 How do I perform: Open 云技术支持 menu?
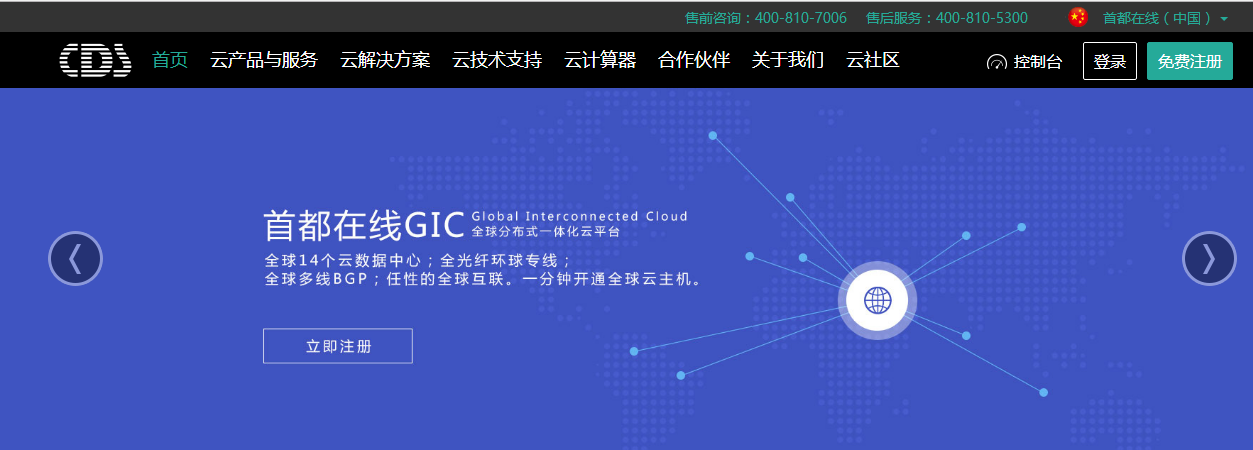[497, 60]
